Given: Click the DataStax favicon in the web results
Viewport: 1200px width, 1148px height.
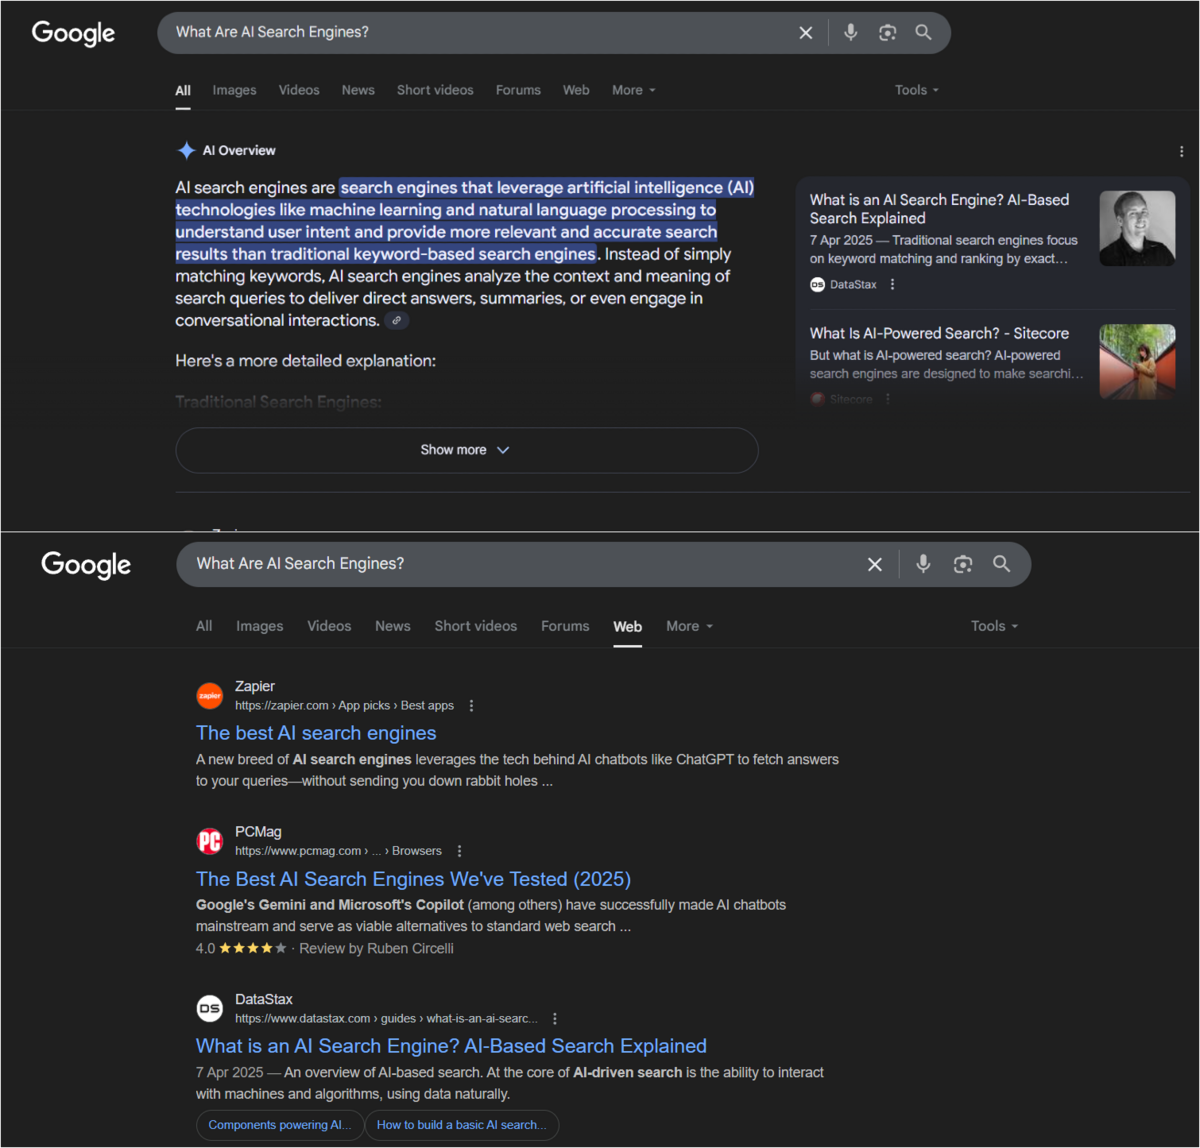Looking at the screenshot, I should (210, 1008).
